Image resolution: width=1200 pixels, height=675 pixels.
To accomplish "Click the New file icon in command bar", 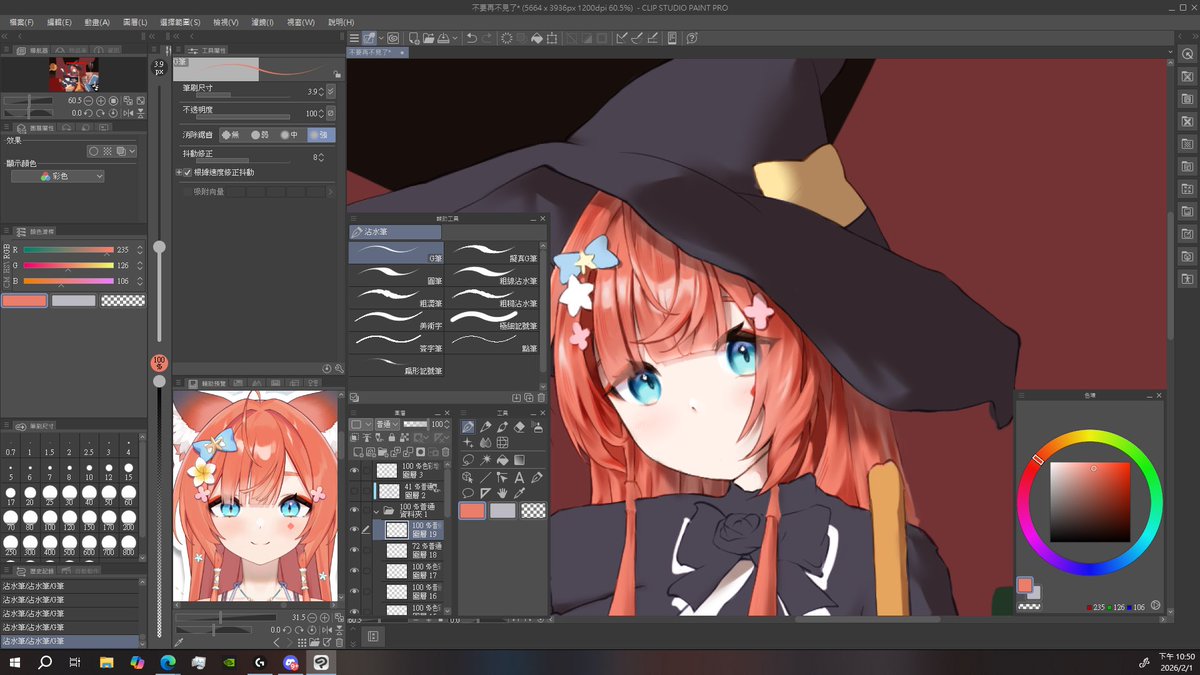I will [413, 38].
